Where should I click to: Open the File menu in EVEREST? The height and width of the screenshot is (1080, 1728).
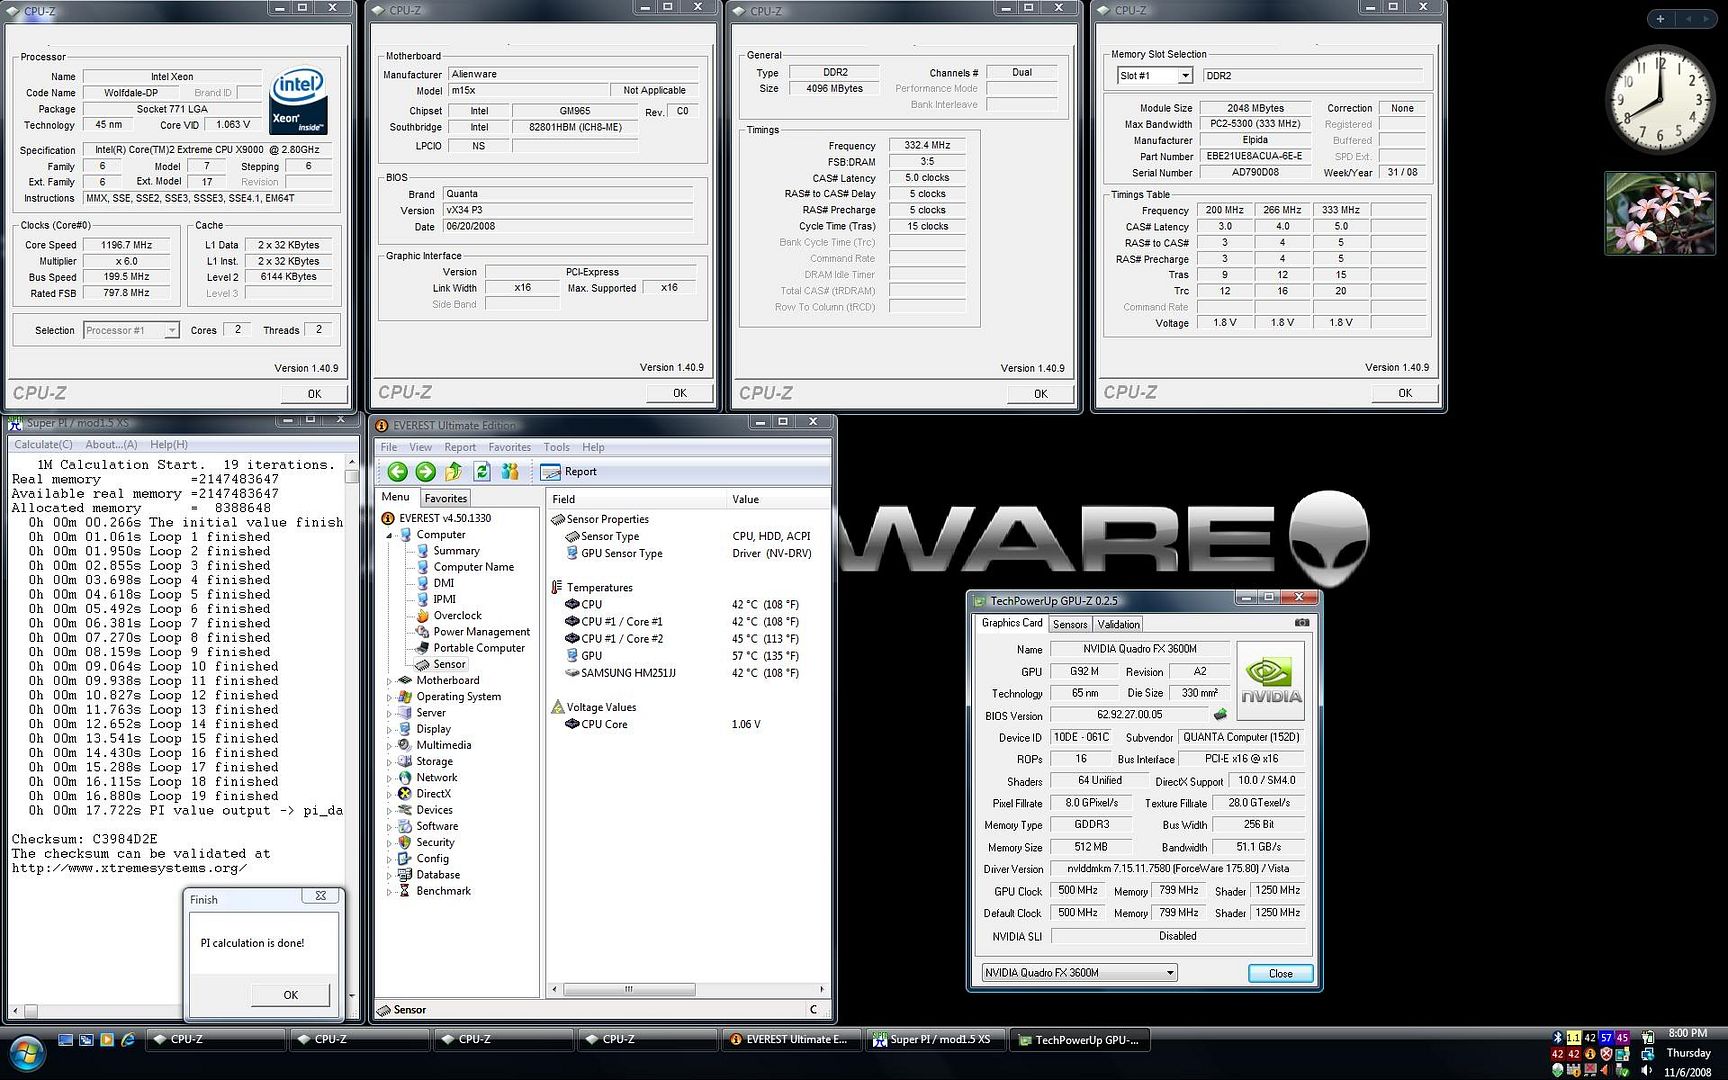click(389, 447)
